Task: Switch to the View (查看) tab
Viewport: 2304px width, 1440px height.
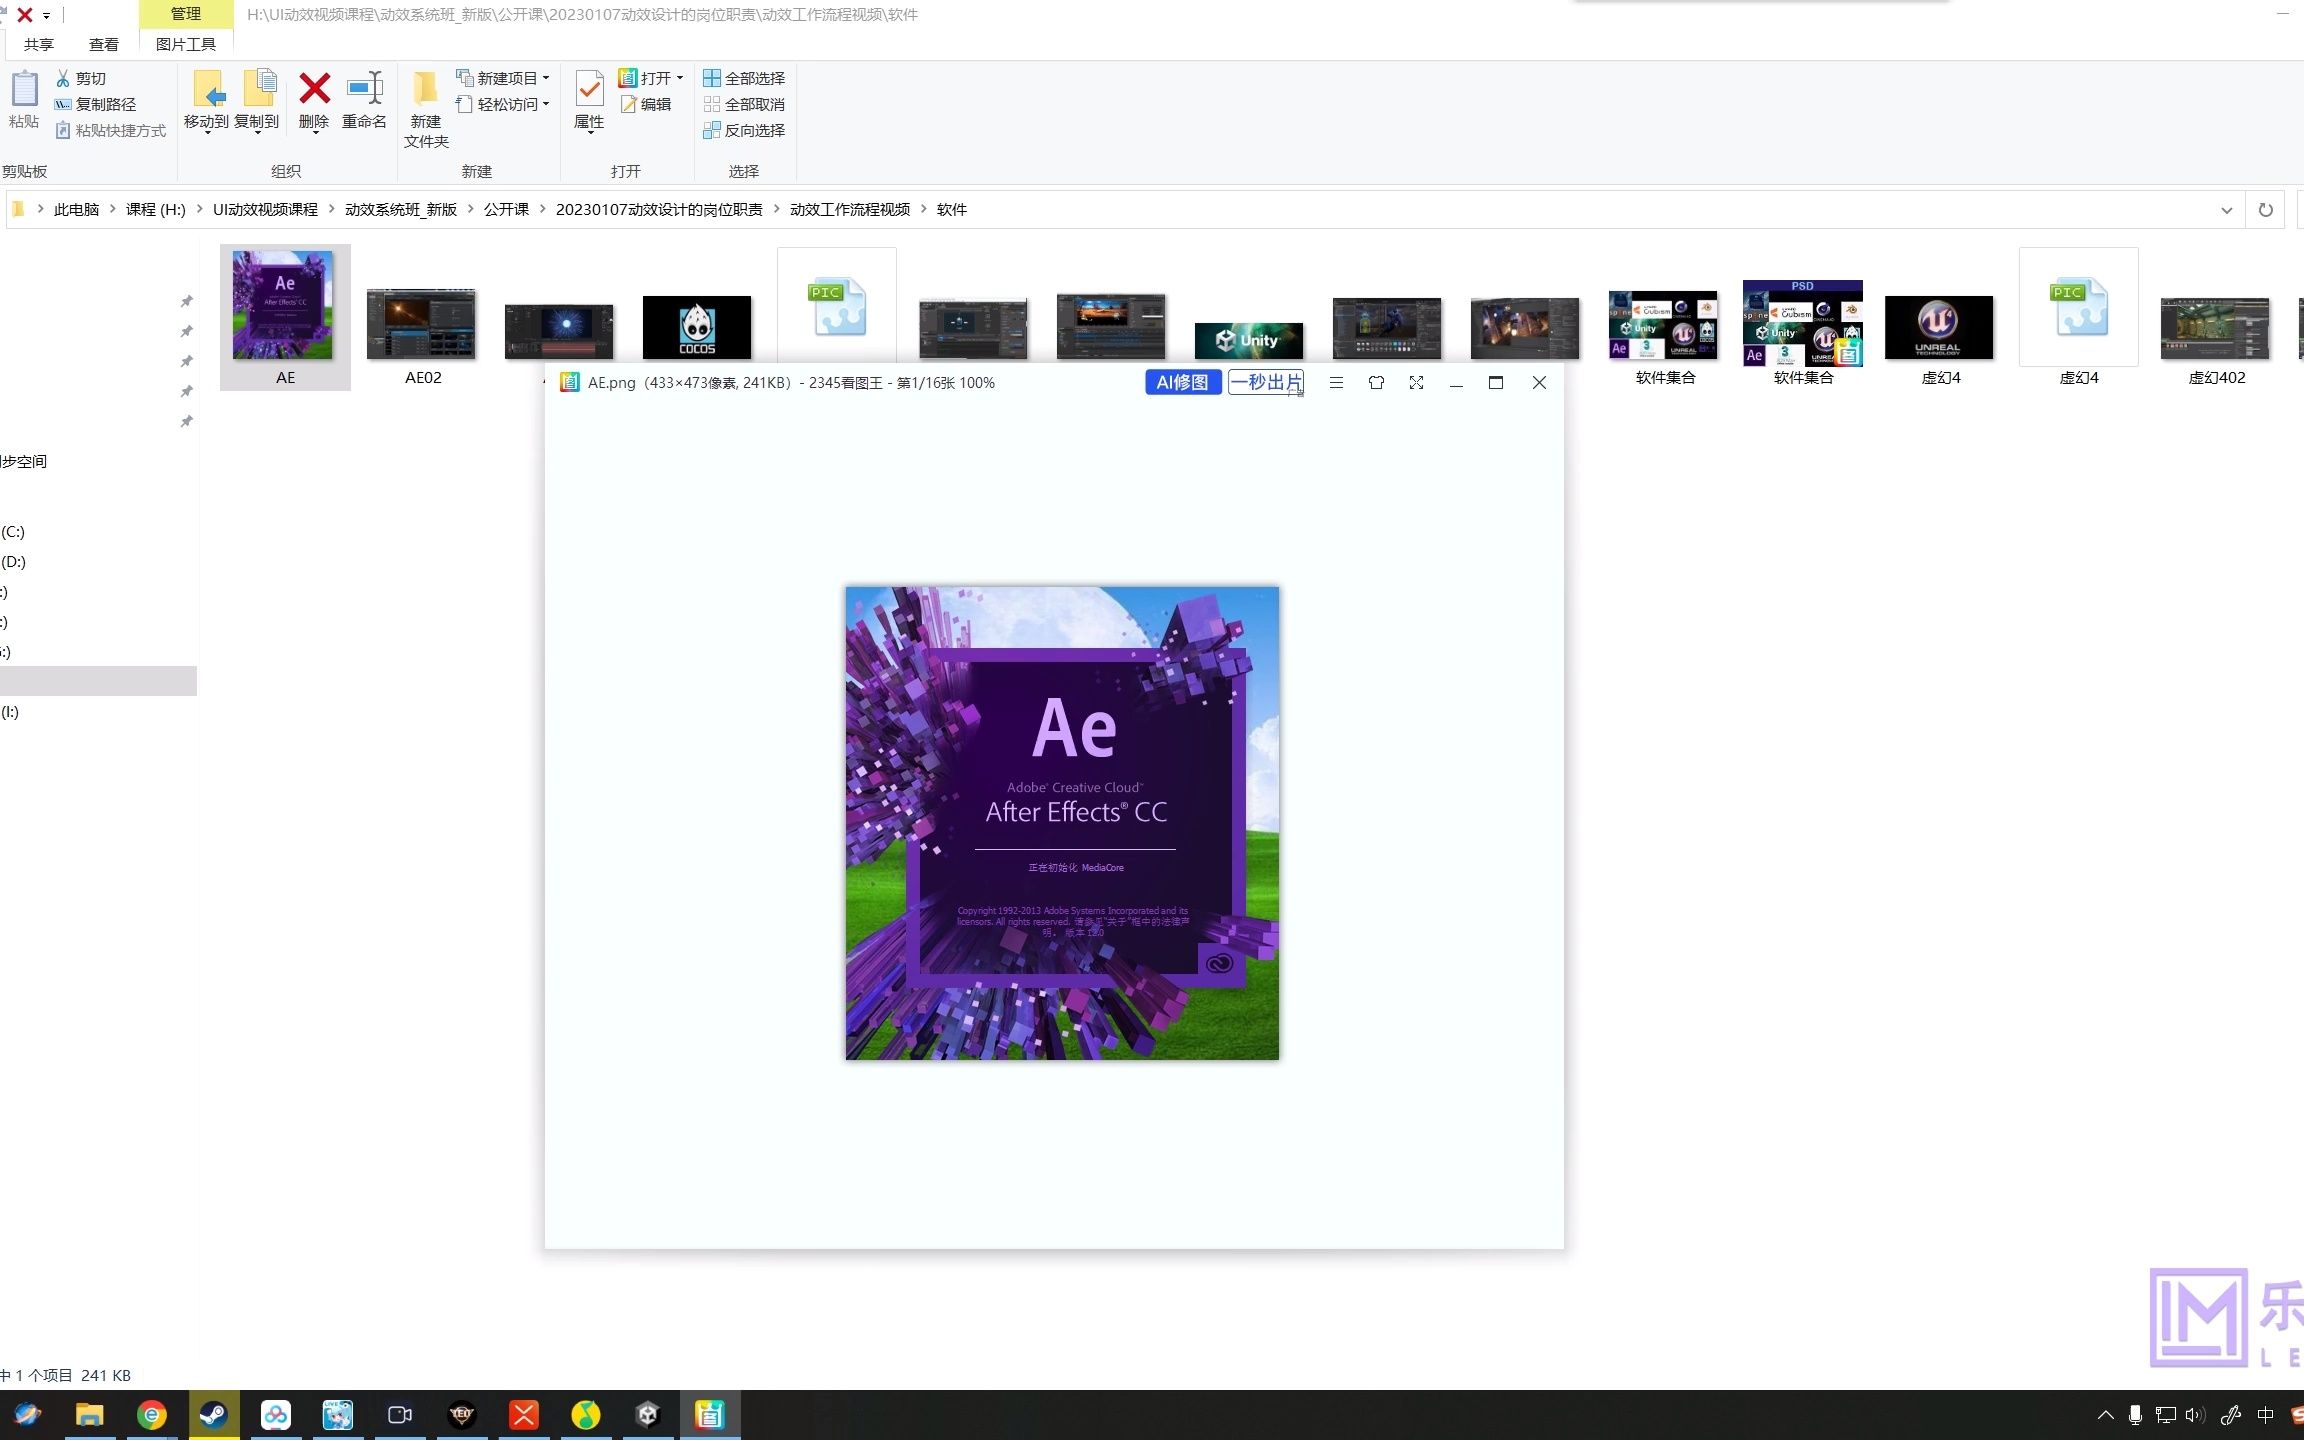Action: [104, 44]
